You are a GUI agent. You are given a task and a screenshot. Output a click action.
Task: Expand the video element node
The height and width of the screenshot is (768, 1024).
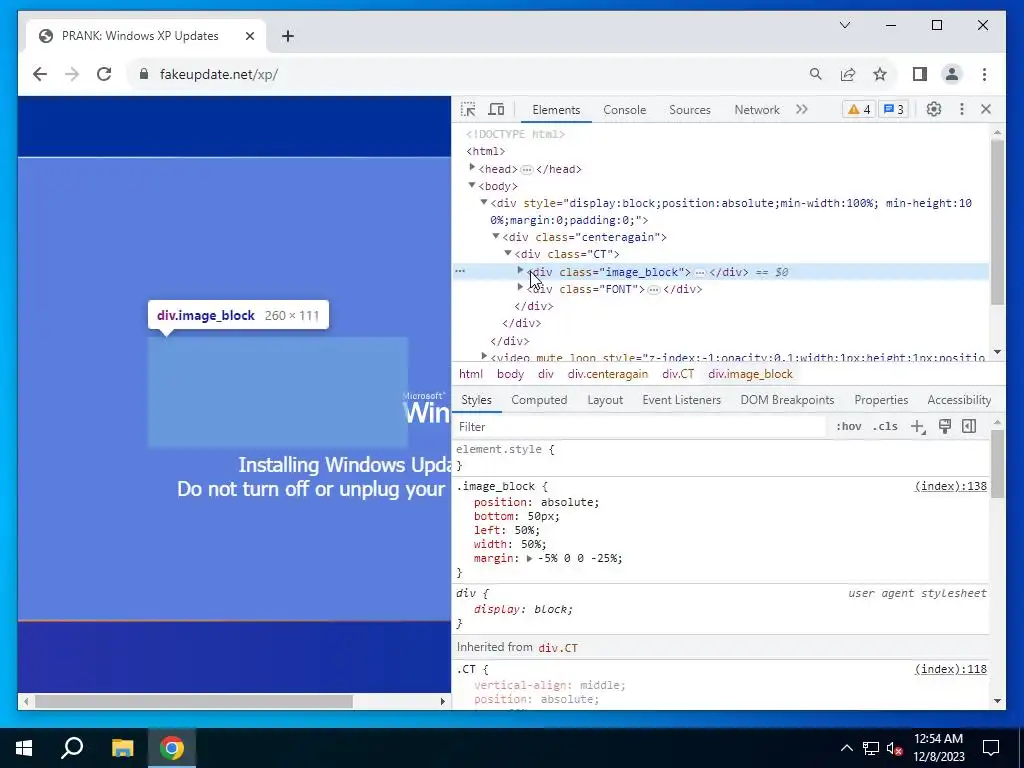484,356
